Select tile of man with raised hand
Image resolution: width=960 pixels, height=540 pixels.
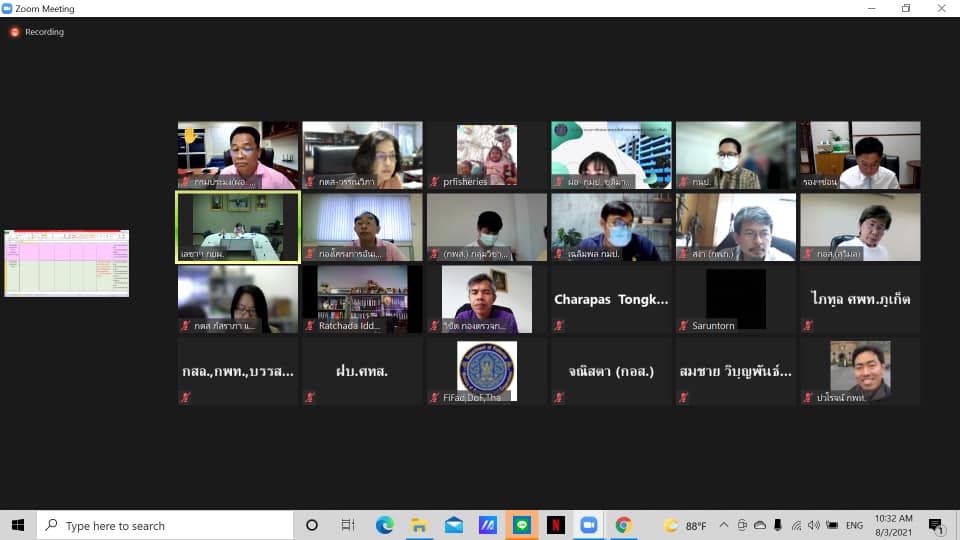238,155
